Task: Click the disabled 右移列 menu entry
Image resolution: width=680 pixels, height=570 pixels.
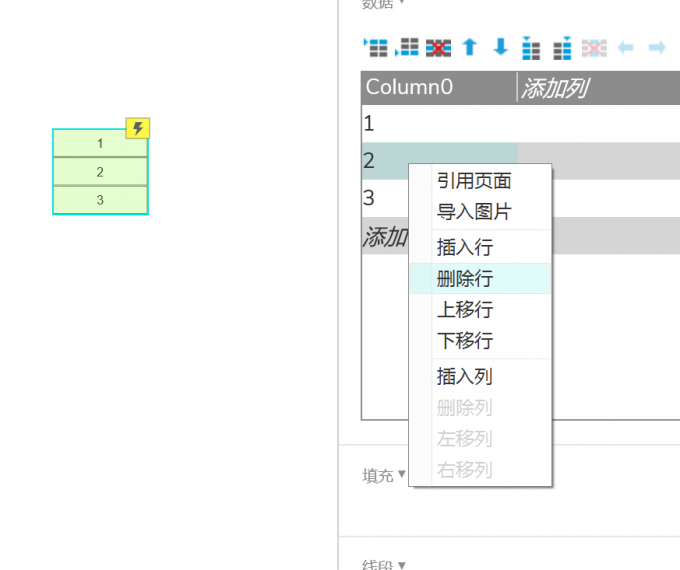Action: click(x=481, y=469)
